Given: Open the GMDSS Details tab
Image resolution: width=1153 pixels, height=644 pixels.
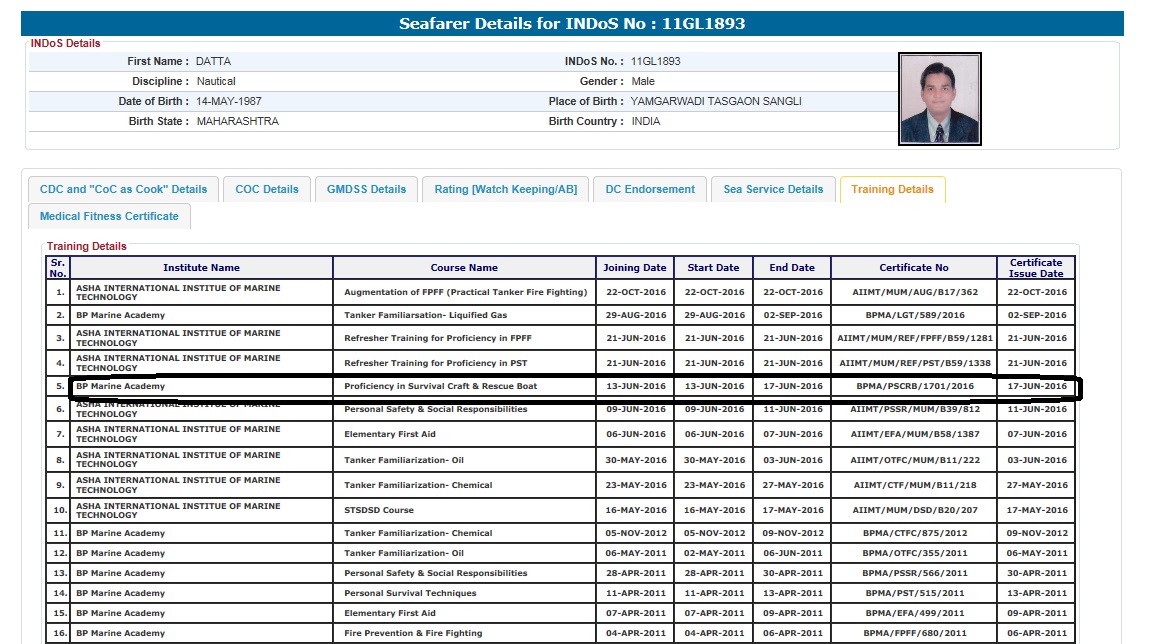Looking at the screenshot, I should 366,189.
